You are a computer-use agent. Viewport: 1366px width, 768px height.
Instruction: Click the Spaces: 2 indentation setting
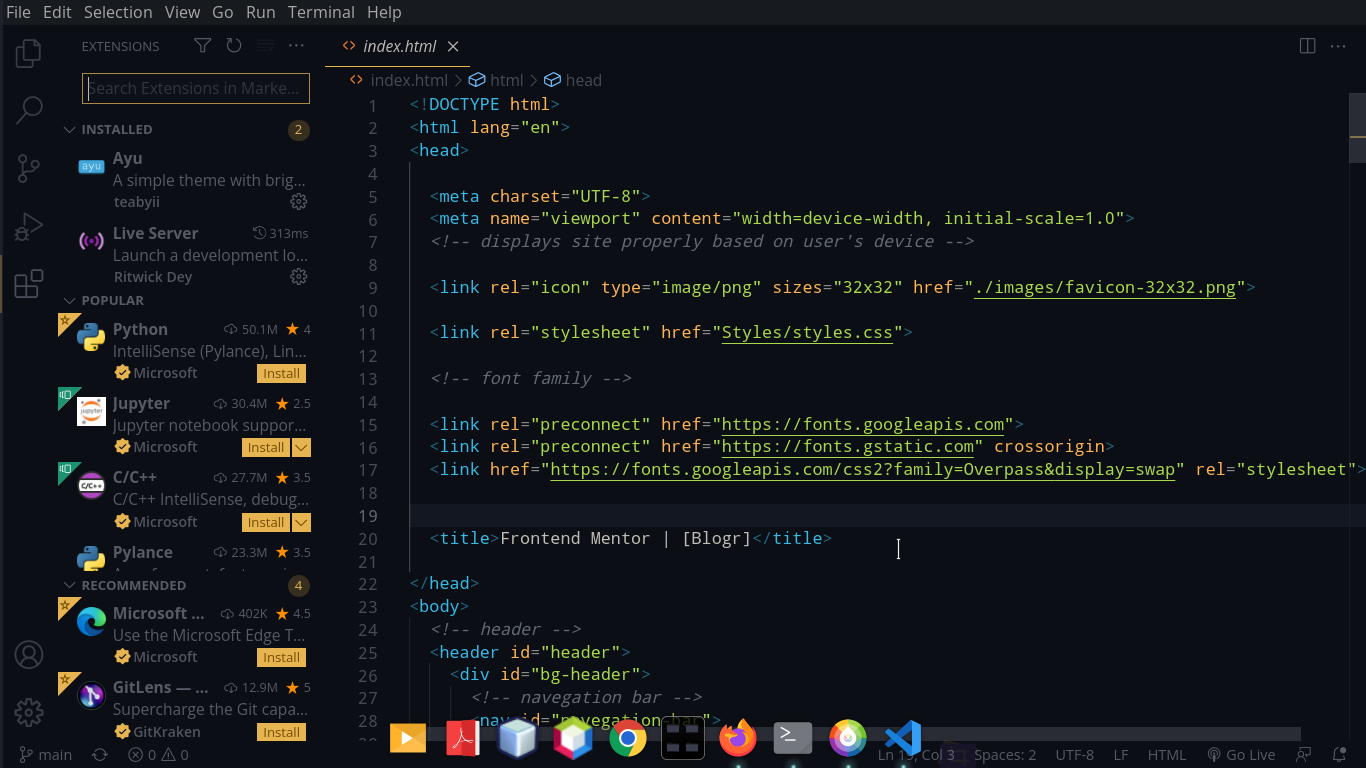click(x=1005, y=755)
